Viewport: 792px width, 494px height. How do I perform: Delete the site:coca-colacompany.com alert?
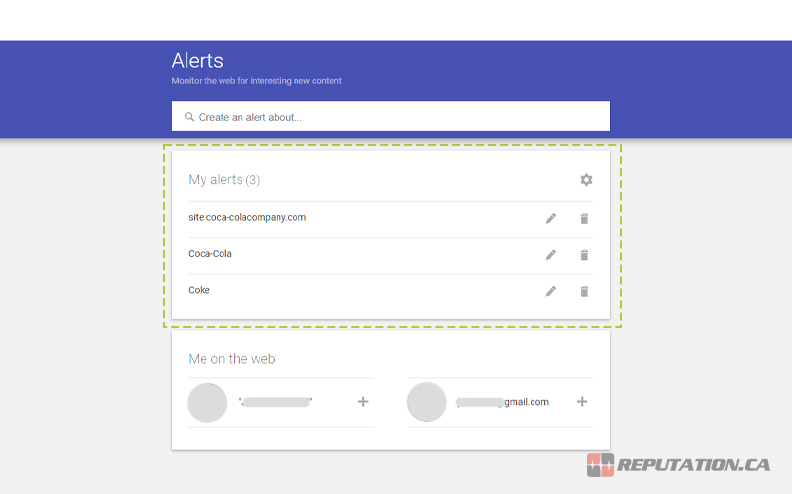pyautogui.click(x=584, y=218)
